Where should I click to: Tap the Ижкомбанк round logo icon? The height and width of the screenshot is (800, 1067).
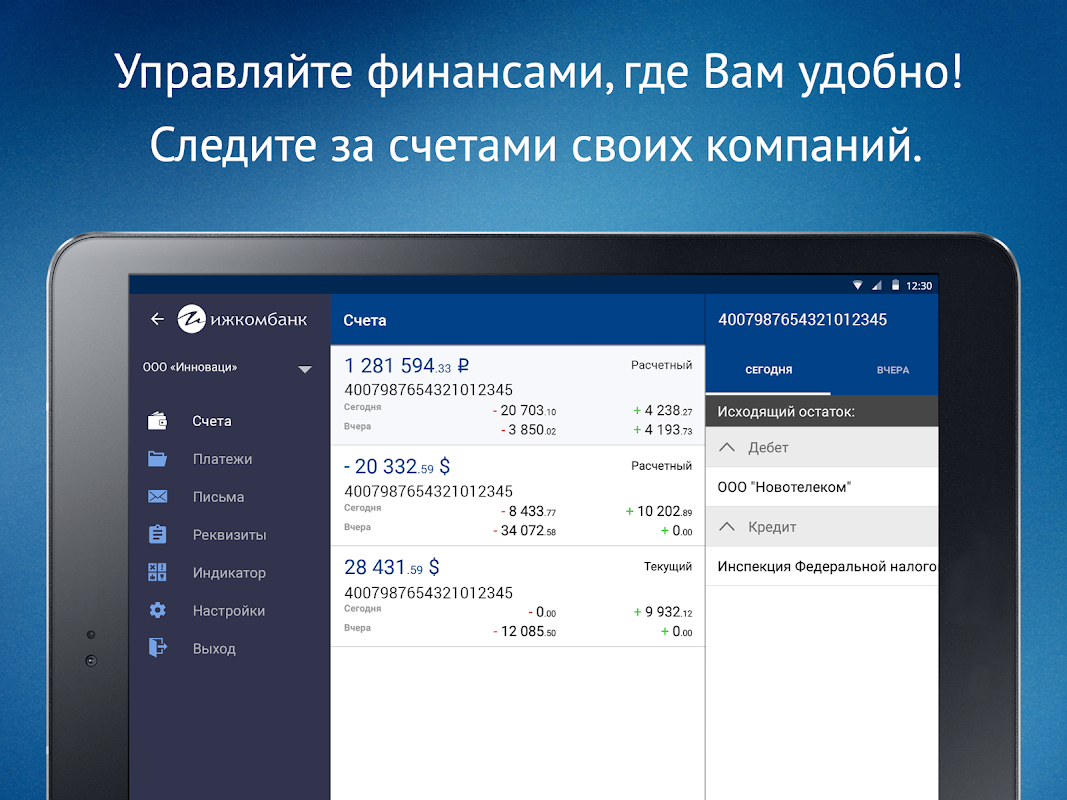coord(191,318)
